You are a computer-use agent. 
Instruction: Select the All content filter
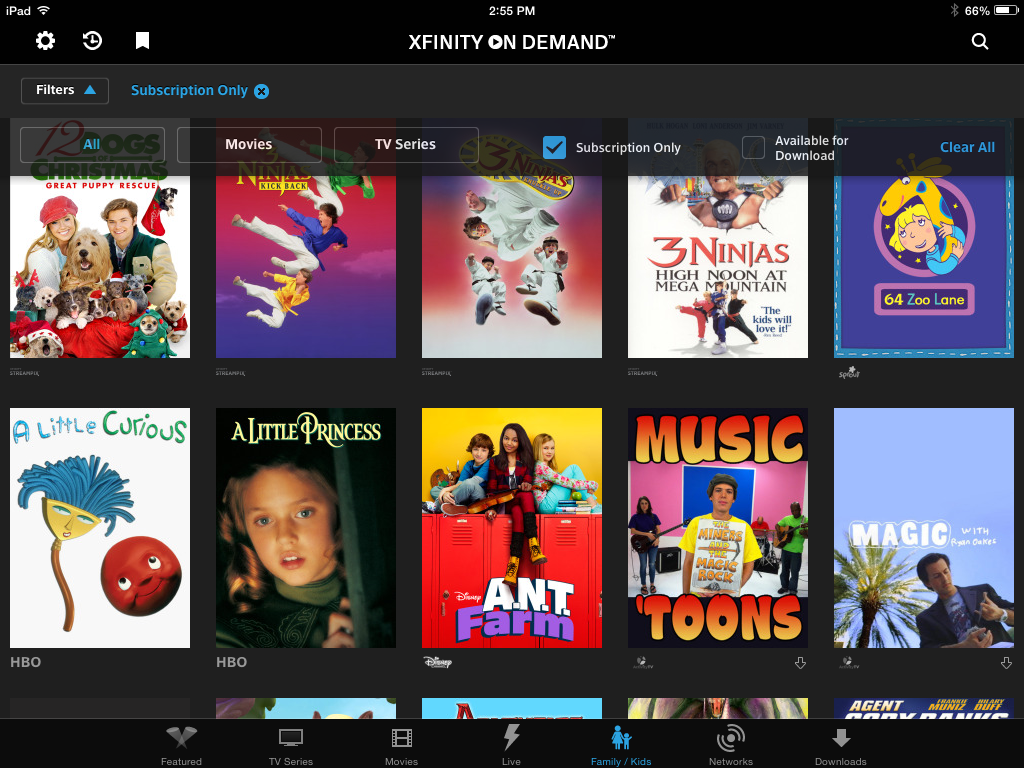pos(91,144)
